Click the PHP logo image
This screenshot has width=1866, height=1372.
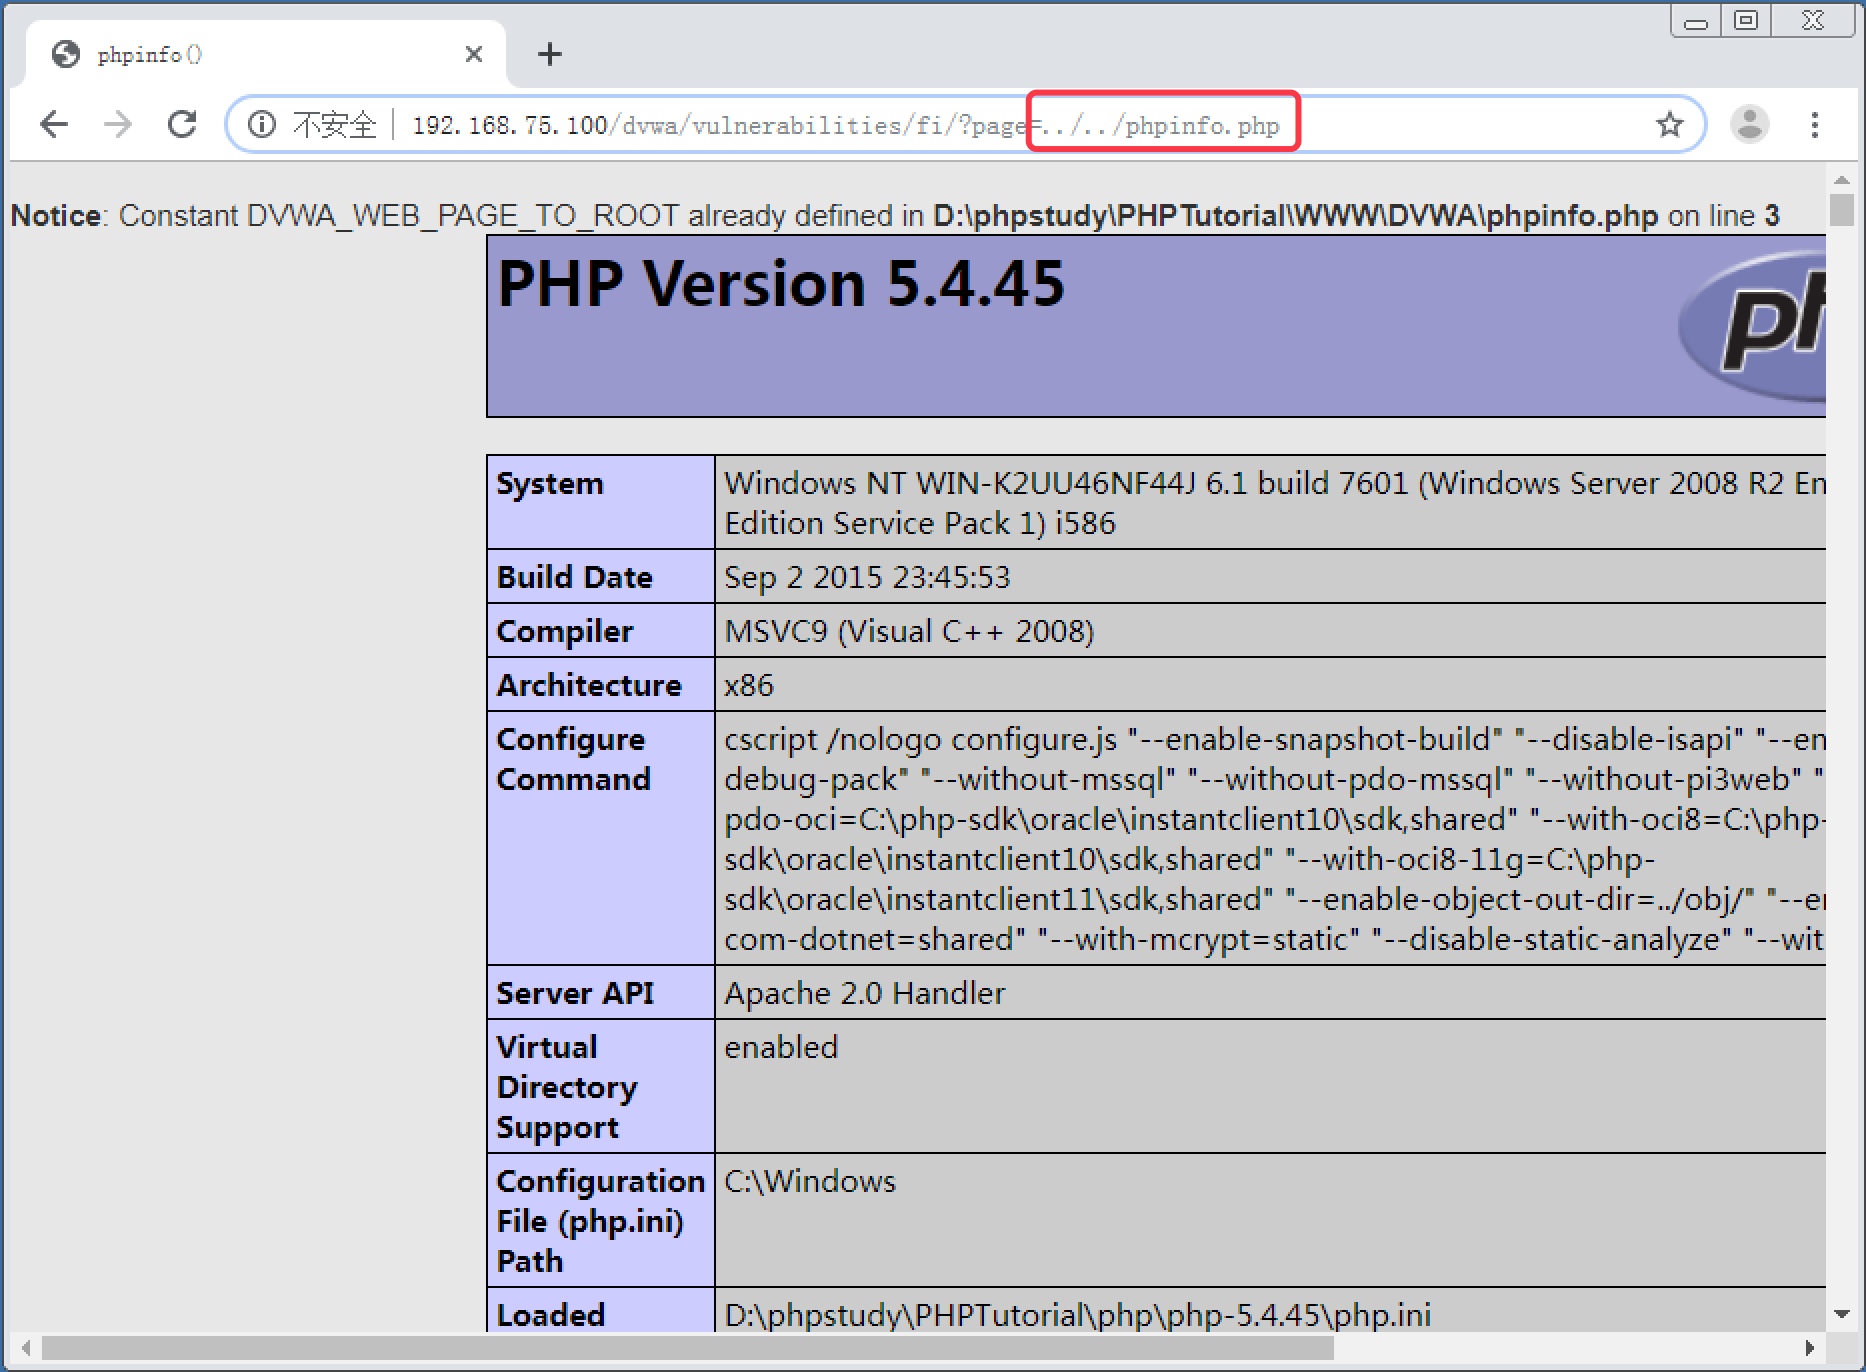point(1751,325)
